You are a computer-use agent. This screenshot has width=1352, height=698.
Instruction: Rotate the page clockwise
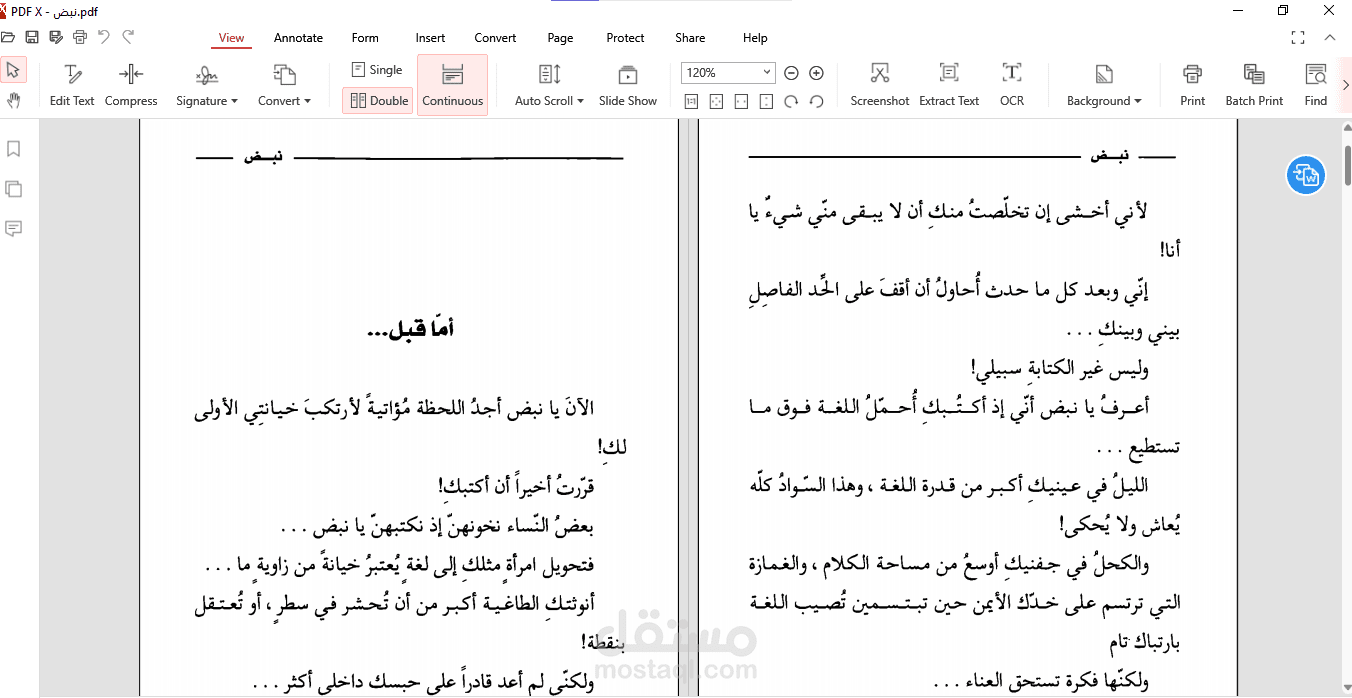point(791,101)
